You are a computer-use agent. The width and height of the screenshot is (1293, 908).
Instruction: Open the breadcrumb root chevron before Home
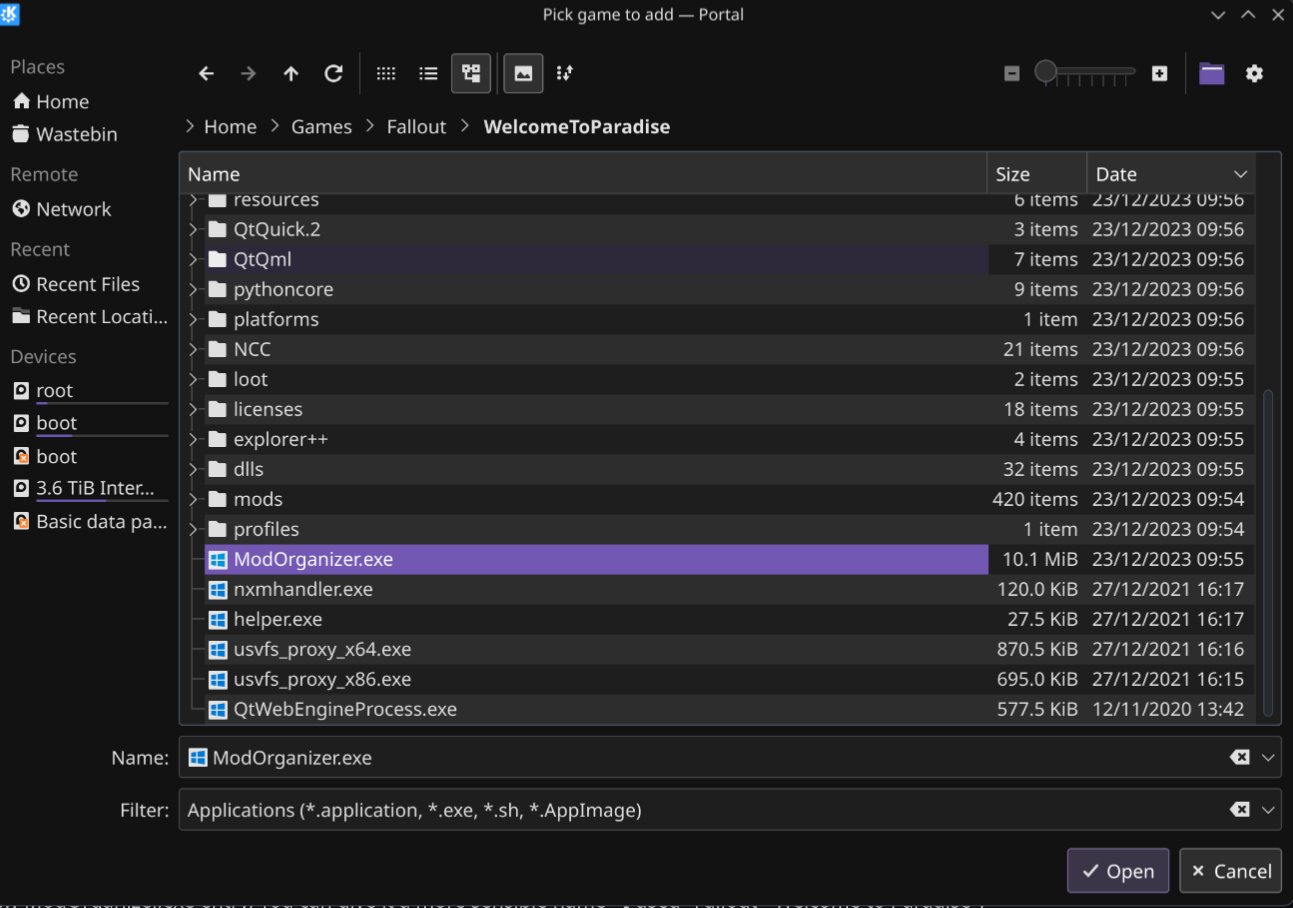[x=190, y=127]
